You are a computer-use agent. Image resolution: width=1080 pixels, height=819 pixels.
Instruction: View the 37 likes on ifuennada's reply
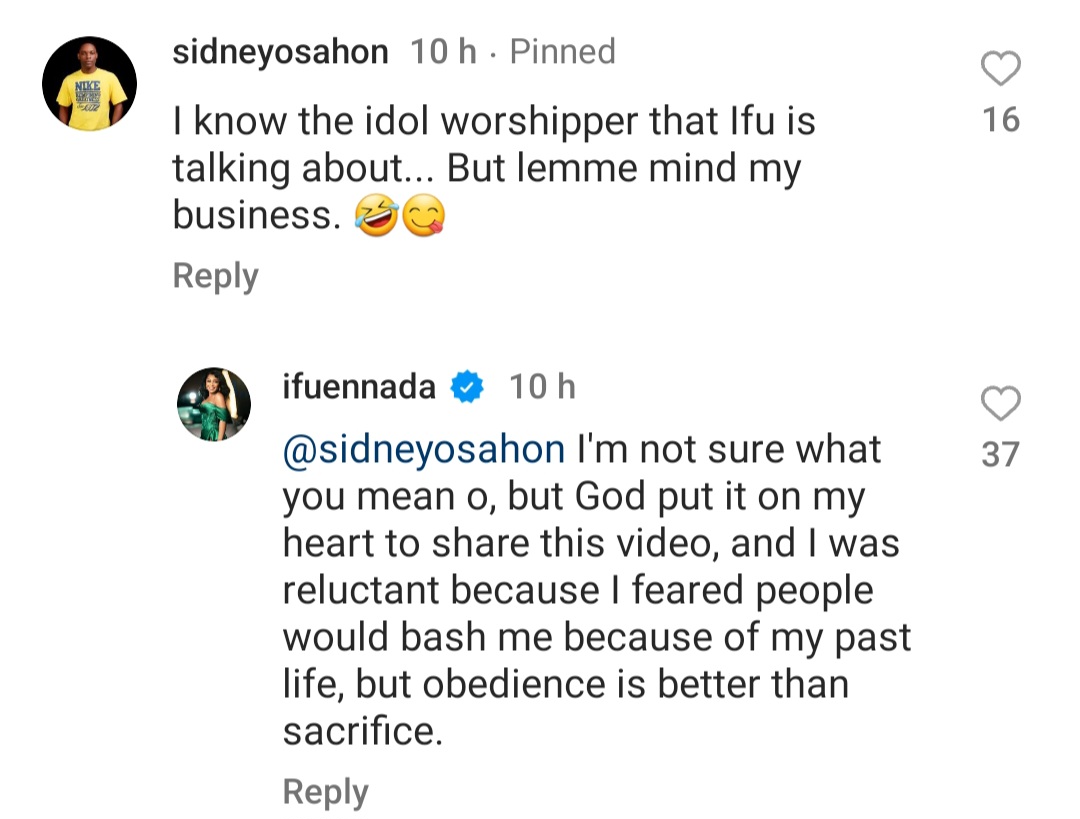(x=1001, y=455)
